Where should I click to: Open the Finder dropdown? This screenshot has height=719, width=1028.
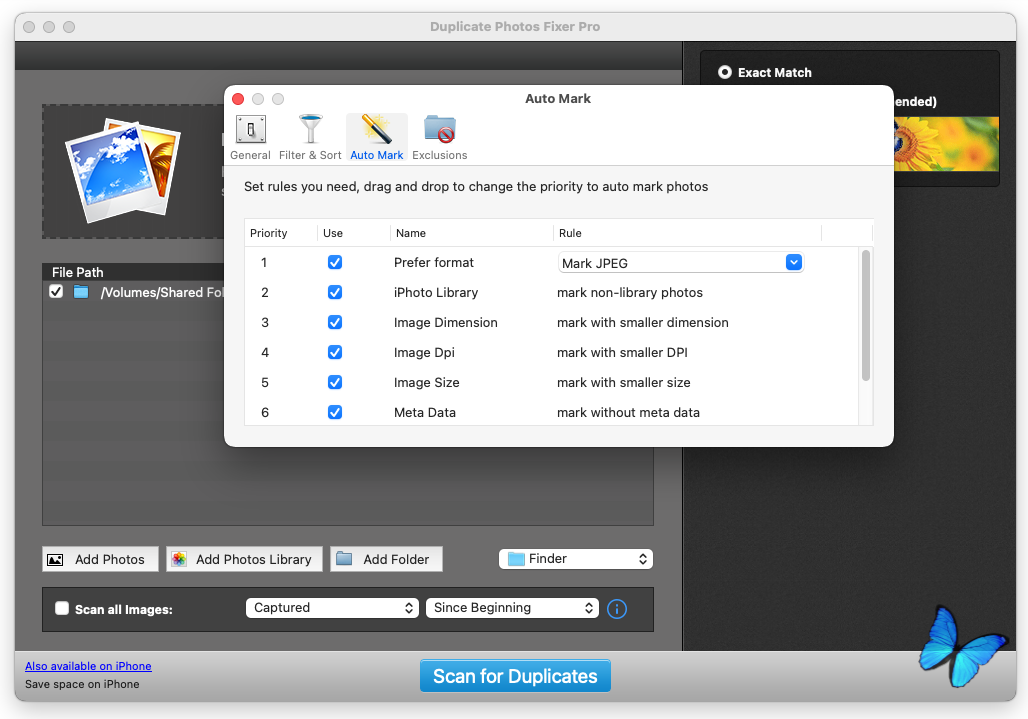[576, 559]
